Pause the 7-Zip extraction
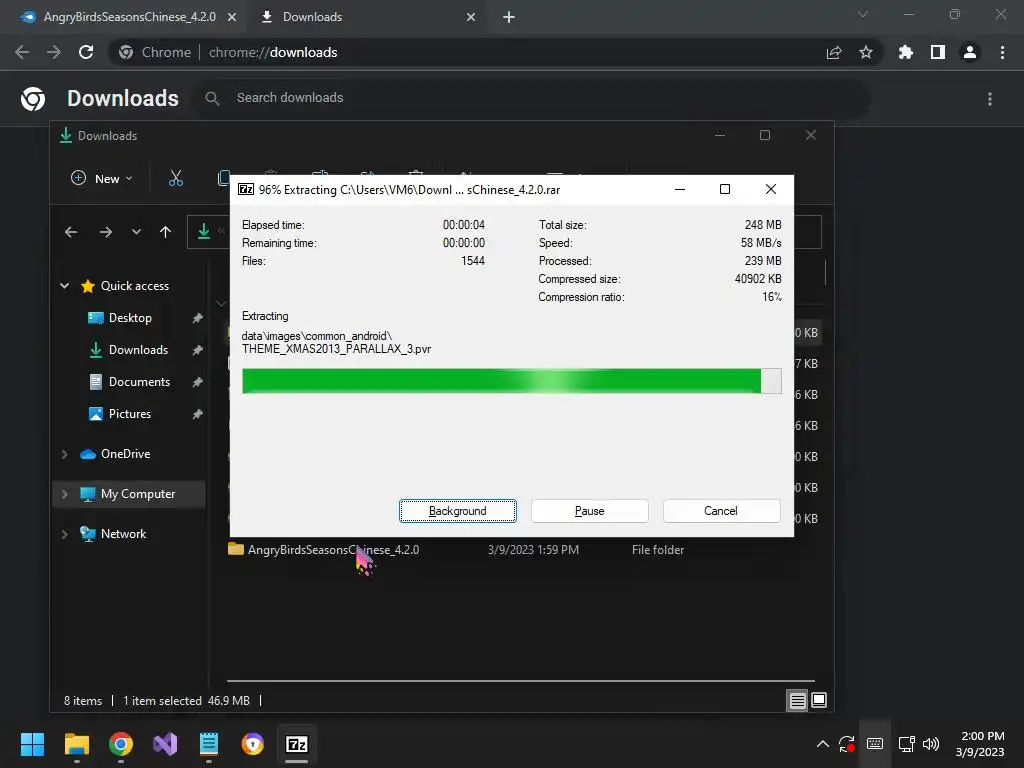Viewport: 1024px width, 768px height. click(x=589, y=511)
